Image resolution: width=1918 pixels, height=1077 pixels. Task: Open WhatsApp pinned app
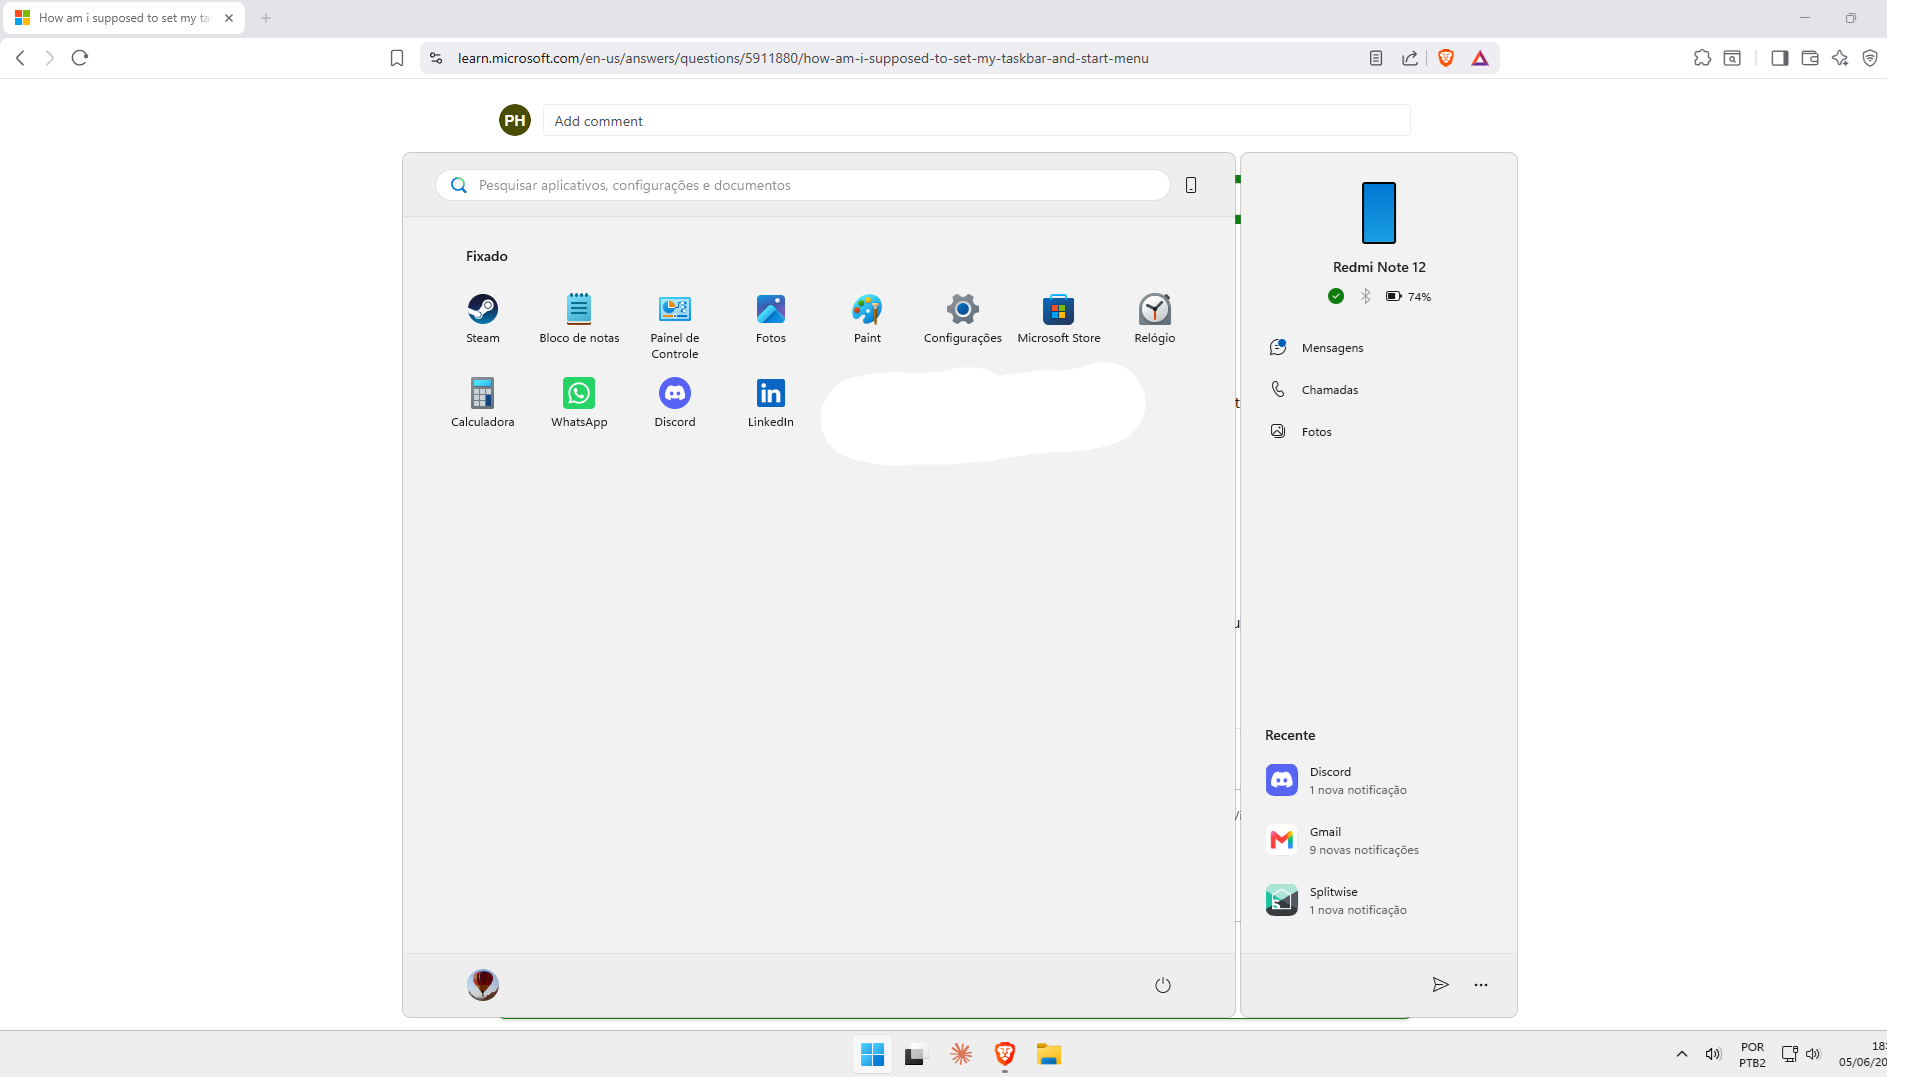pyautogui.click(x=579, y=402)
